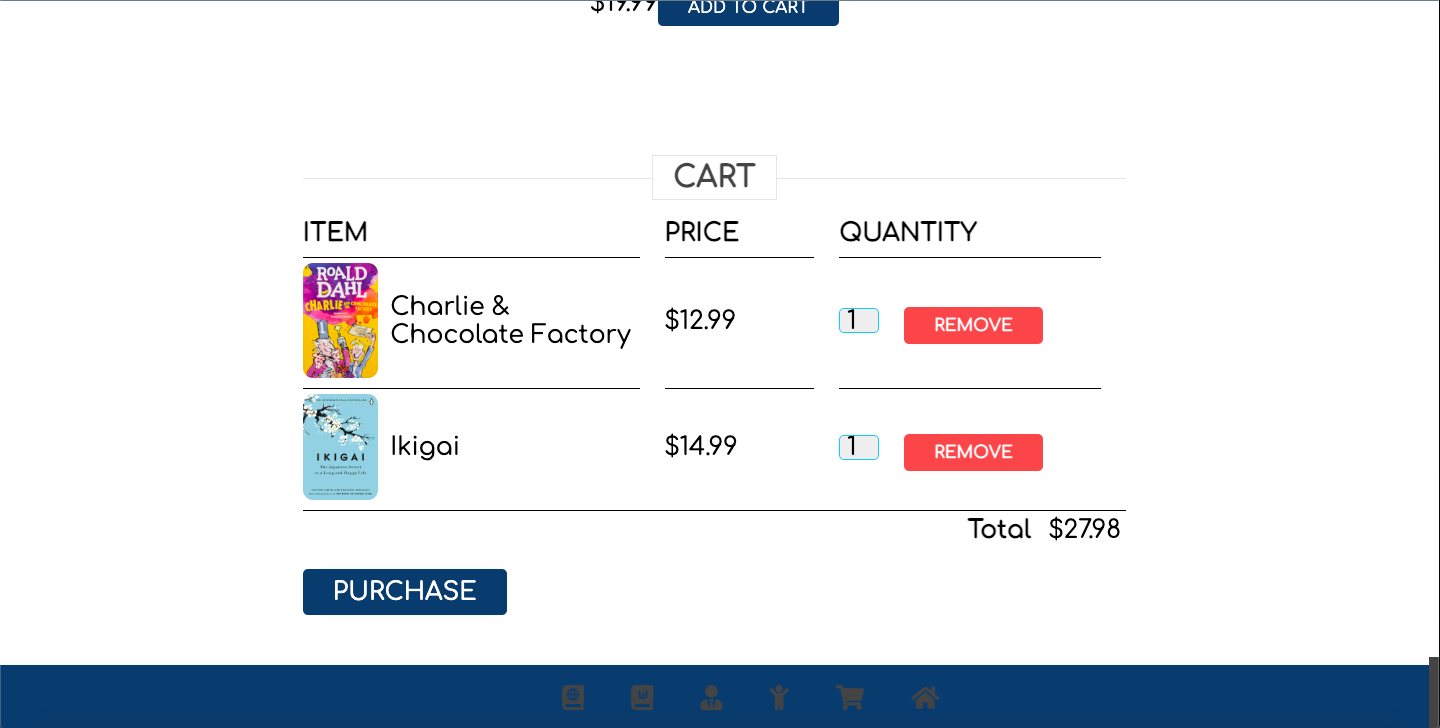Open the user-in-suit icon in footer

pyautogui.click(x=711, y=697)
